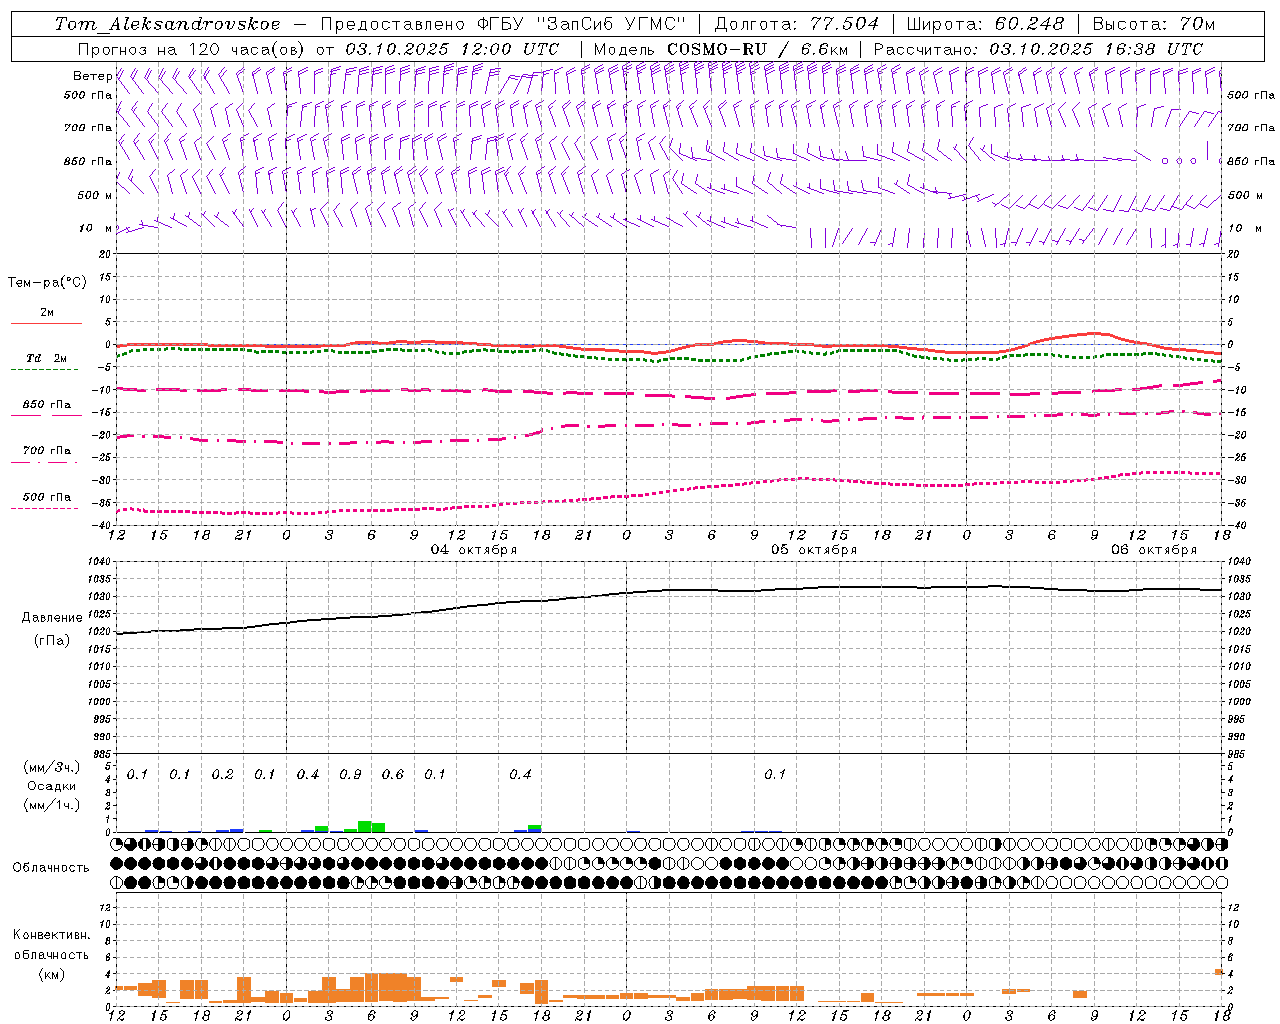Click the 0.6 three-hour precipitation value
This screenshot has height=1024, width=1280.
pos(393,775)
